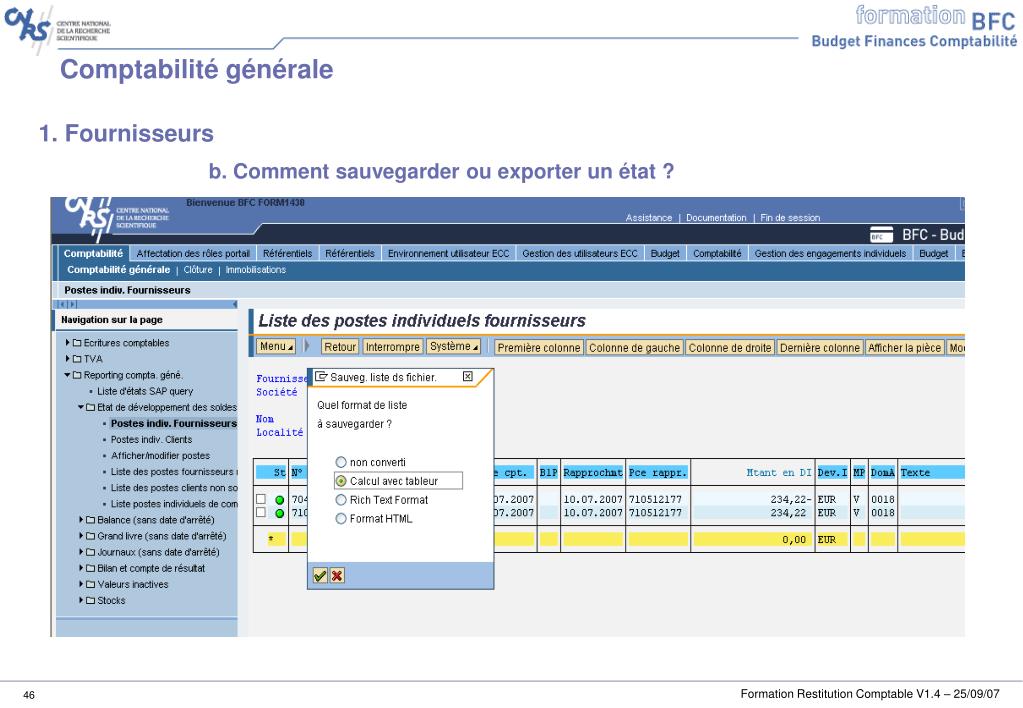Open Postes indiv. Clients
This screenshot has width=1023, height=708.
coord(151,440)
